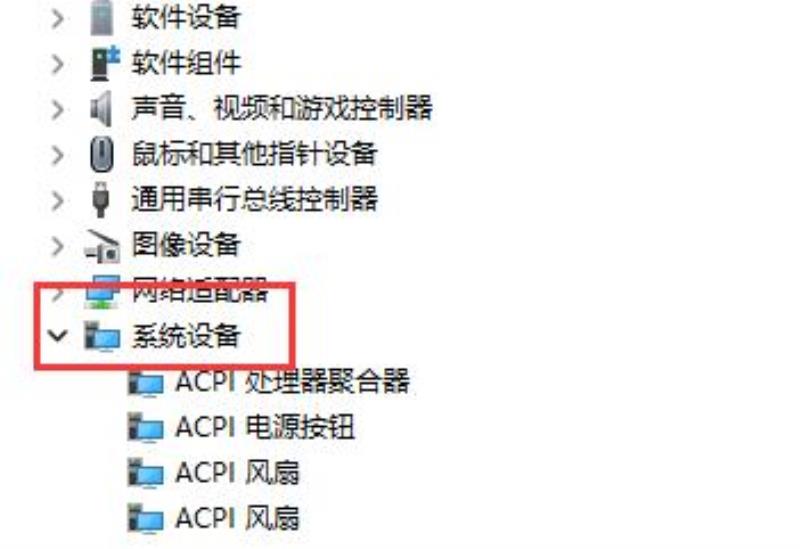Screen dimensions: 800x549
Task: Click the 软件组件 puzzle-piece icon
Action: click(x=105, y=63)
